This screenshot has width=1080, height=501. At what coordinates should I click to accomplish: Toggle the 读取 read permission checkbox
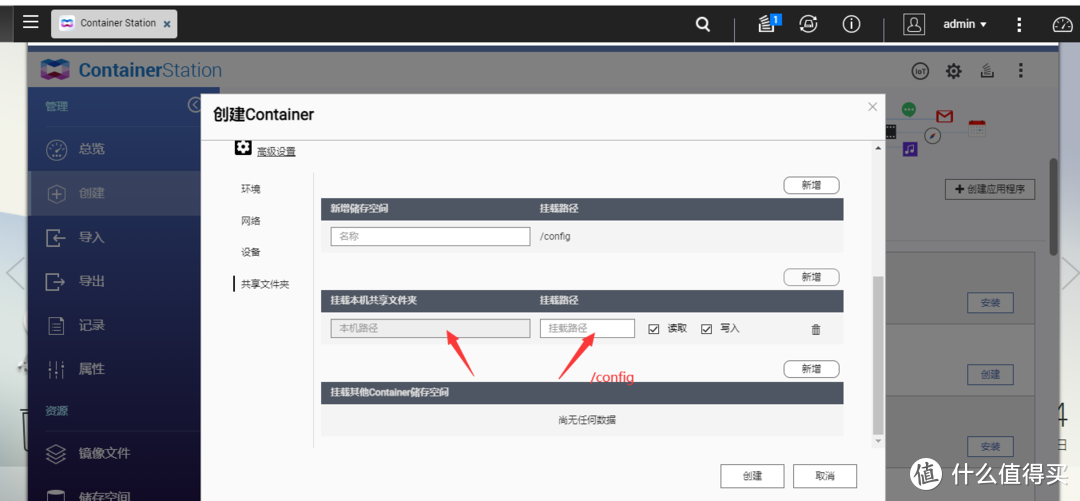point(654,329)
